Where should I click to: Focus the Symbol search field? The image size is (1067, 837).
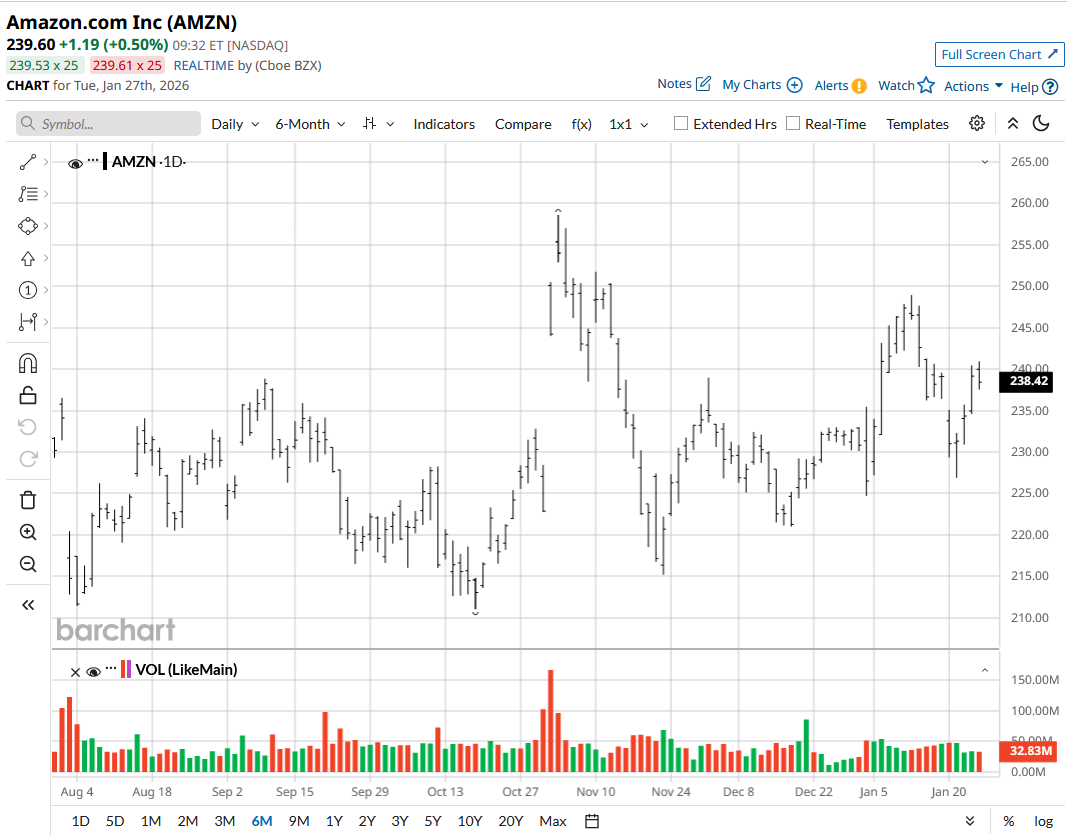[x=109, y=124]
